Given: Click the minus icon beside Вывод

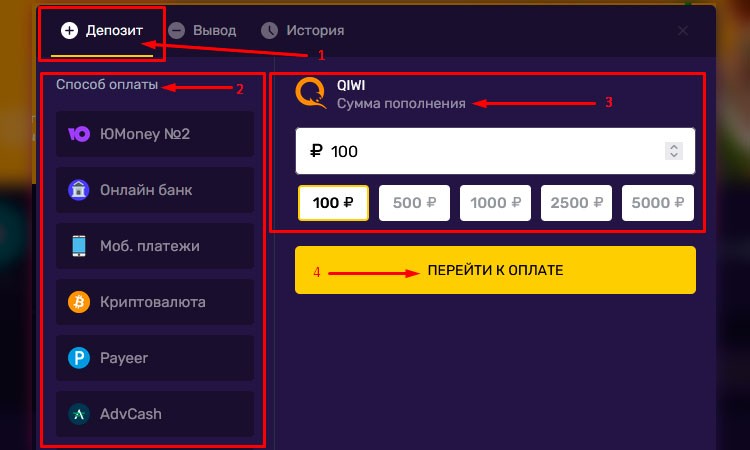Looking at the screenshot, I should (x=176, y=31).
